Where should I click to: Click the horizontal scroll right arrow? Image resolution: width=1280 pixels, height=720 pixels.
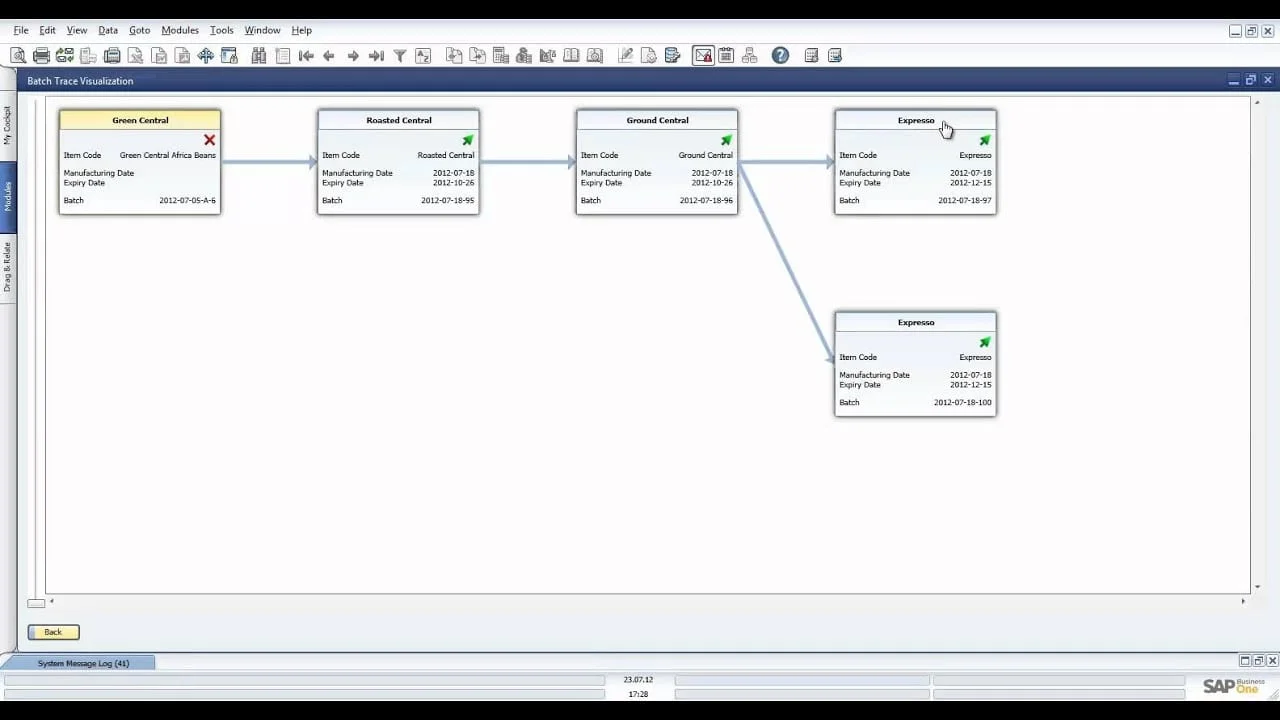click(1243, 601)
